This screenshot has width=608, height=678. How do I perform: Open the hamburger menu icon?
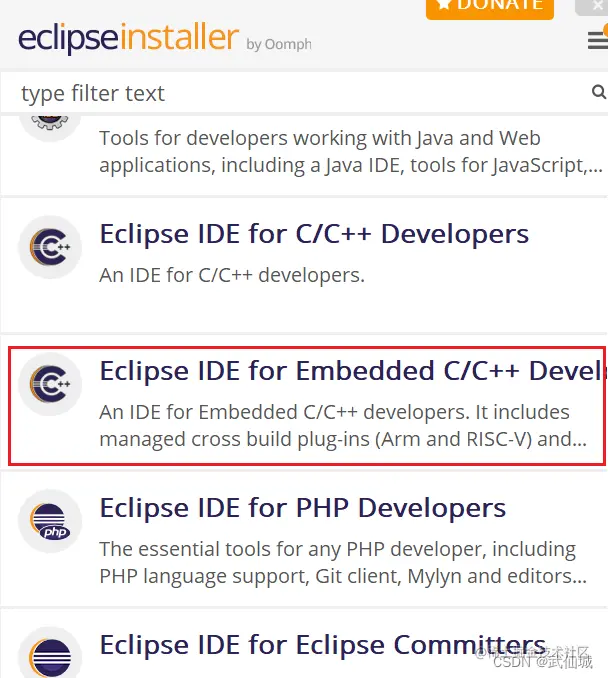pos(598,40)
